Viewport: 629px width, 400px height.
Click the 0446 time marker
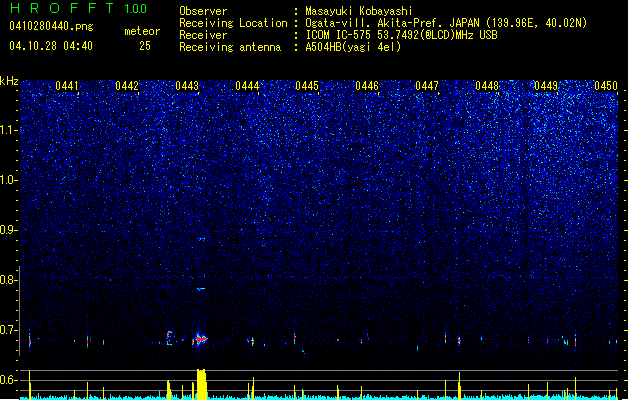(x=367, y=86)
